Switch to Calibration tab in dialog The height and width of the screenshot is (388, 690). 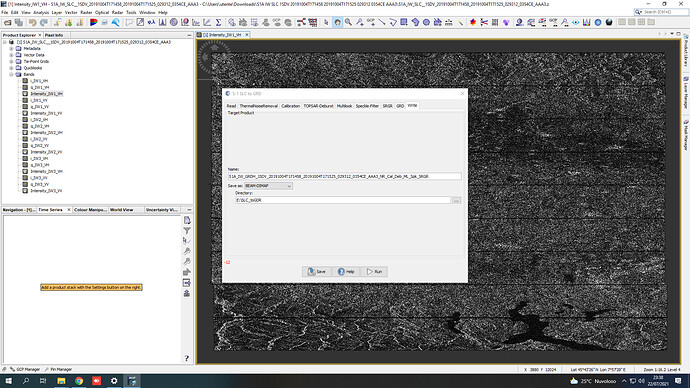tap(290, 106)
